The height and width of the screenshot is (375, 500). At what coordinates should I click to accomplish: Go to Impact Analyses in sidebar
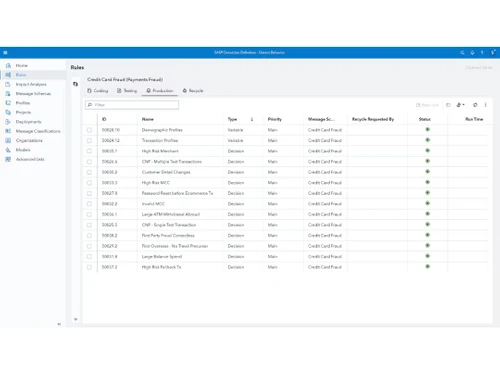tap(31, 84)
